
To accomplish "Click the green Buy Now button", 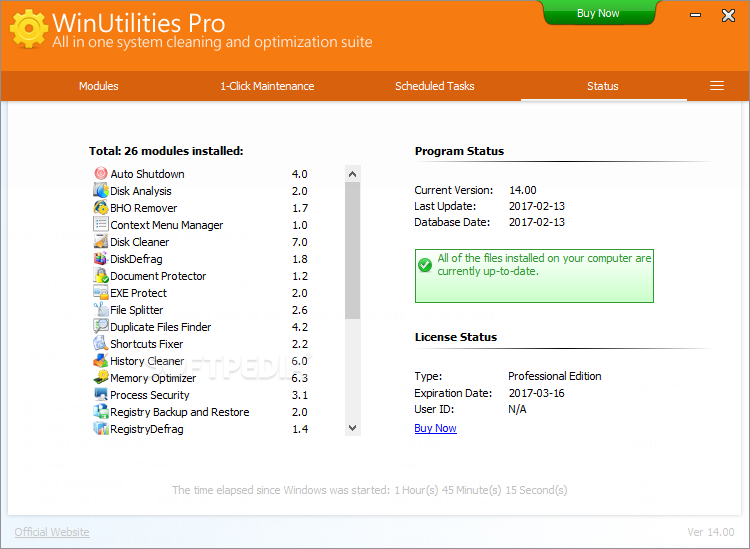I will coord(598,13).
